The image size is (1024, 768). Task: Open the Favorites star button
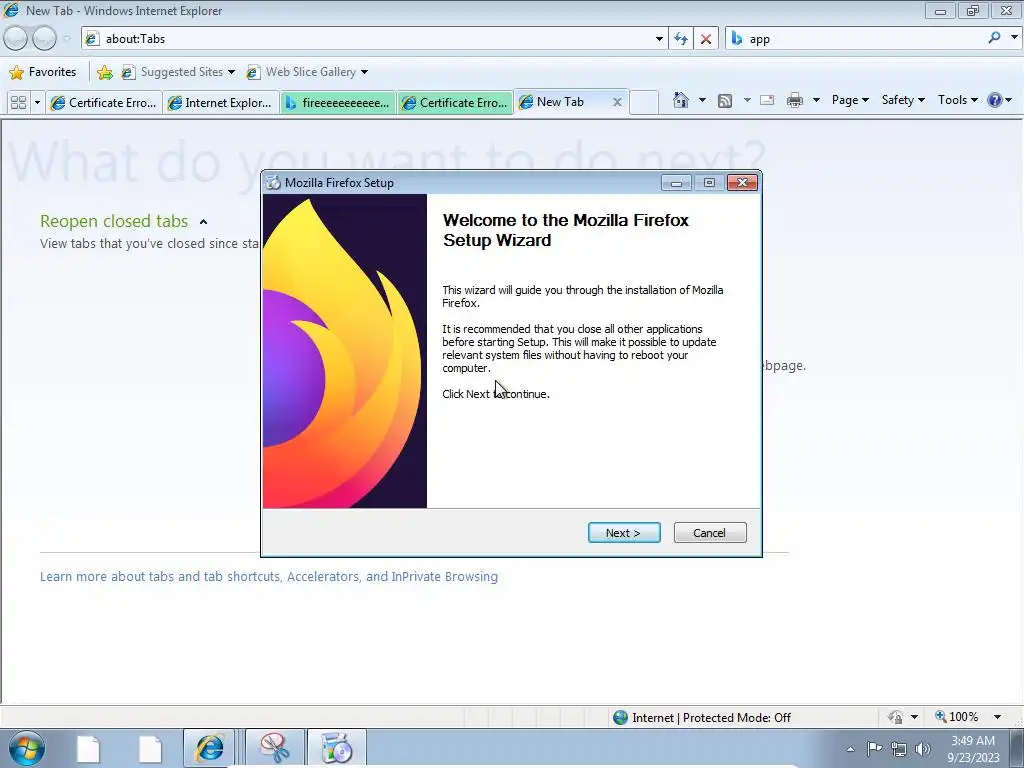coord(43,72)
